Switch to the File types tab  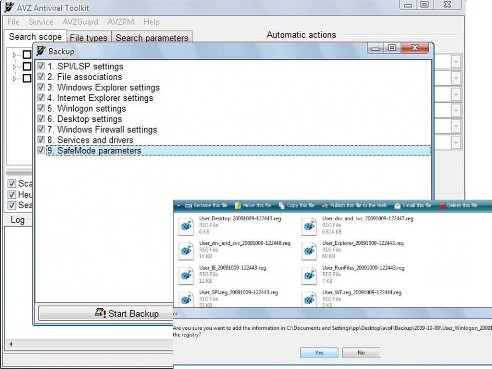89,38
